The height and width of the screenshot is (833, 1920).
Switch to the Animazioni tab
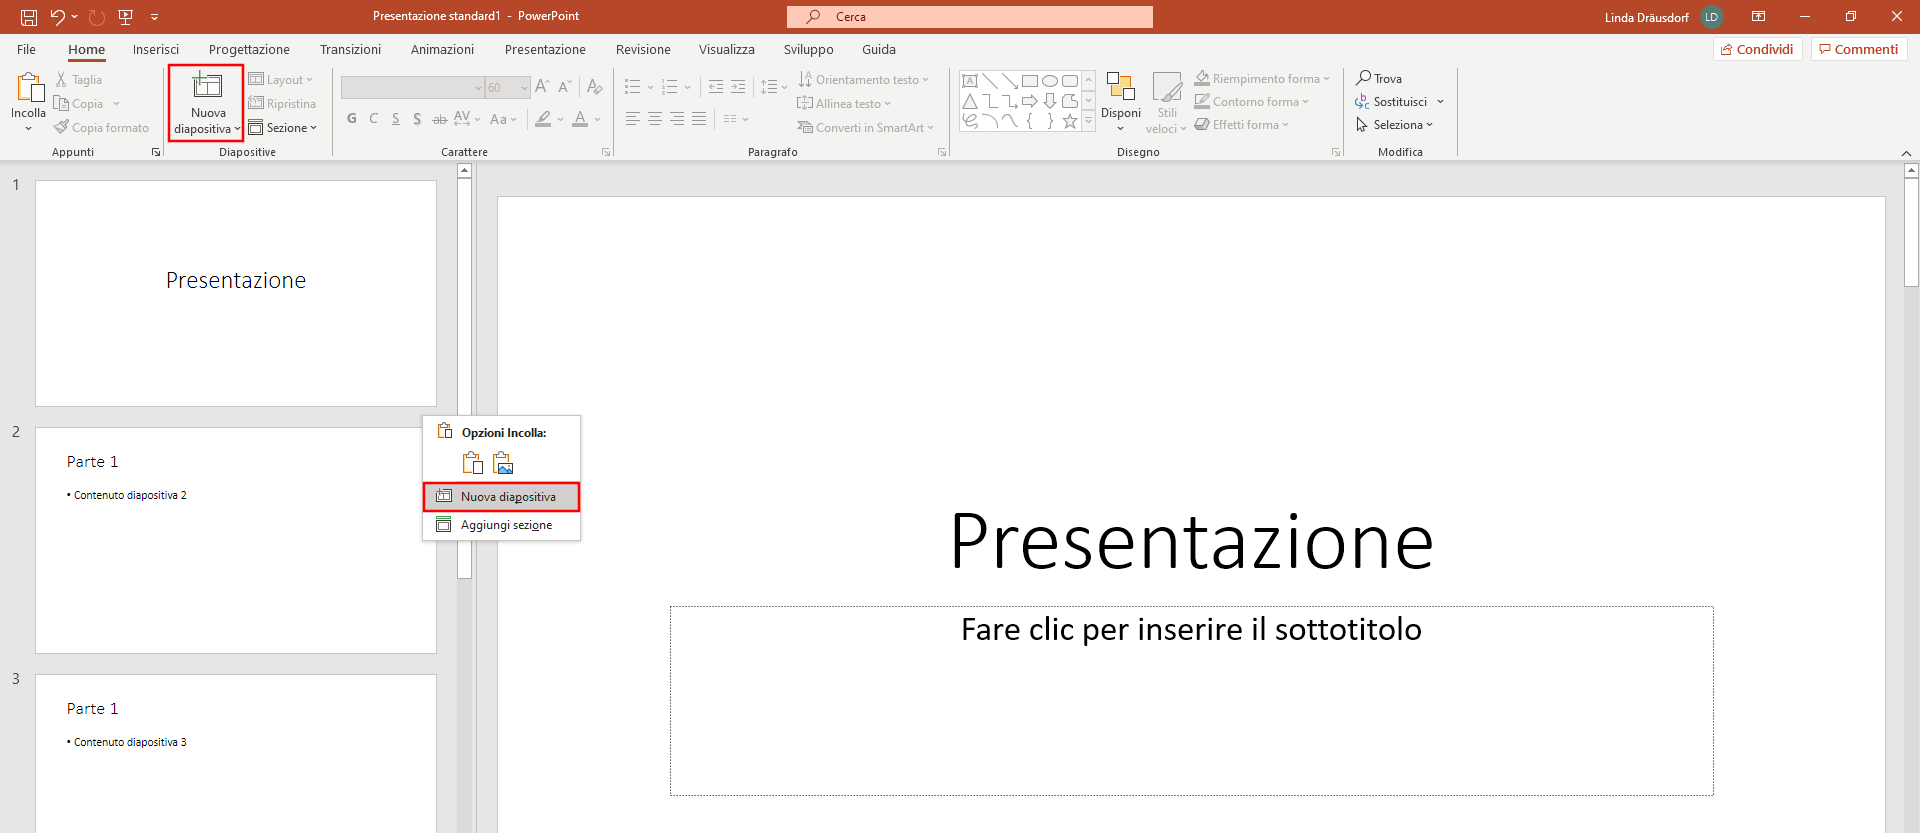coord(442,49)
